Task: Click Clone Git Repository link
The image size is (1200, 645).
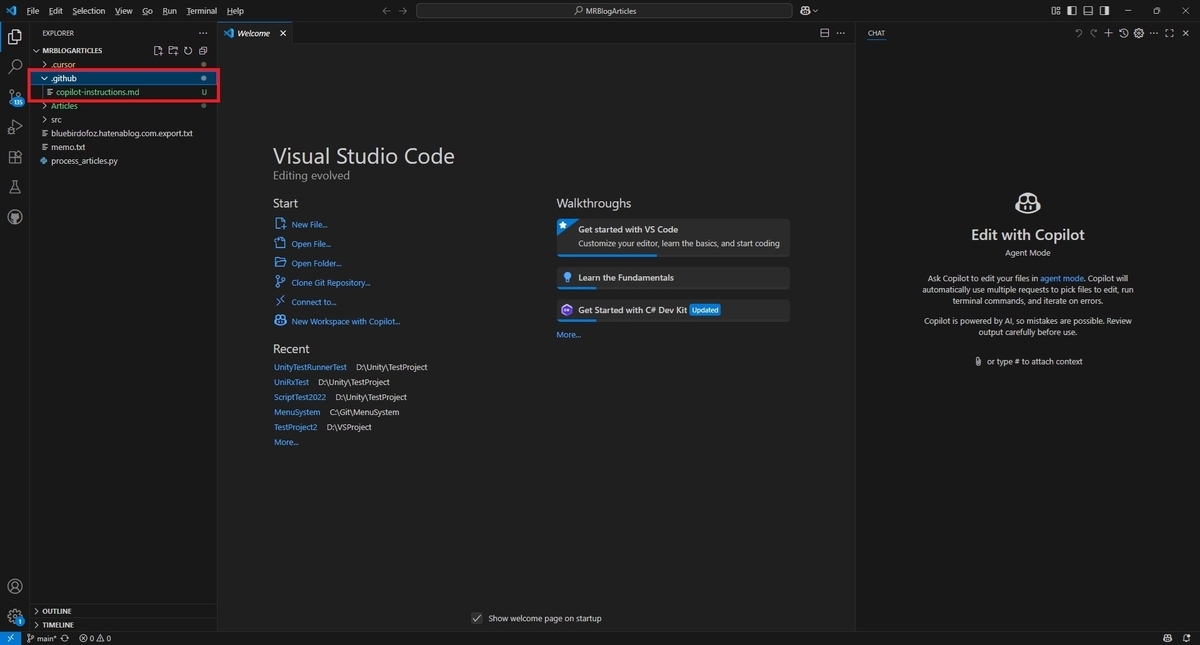Action: tap(330, 283)
